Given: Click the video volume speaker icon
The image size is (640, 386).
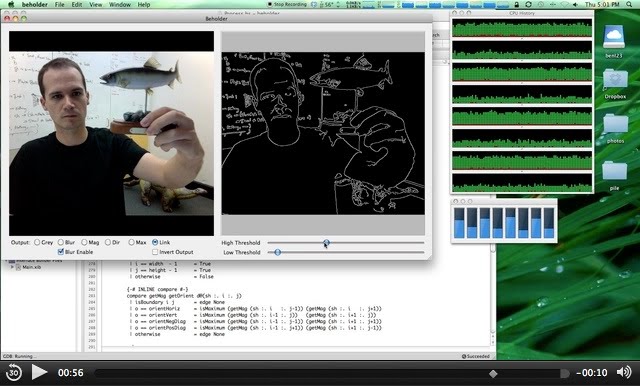Looking at the screenshot, I should pos(624,372).
